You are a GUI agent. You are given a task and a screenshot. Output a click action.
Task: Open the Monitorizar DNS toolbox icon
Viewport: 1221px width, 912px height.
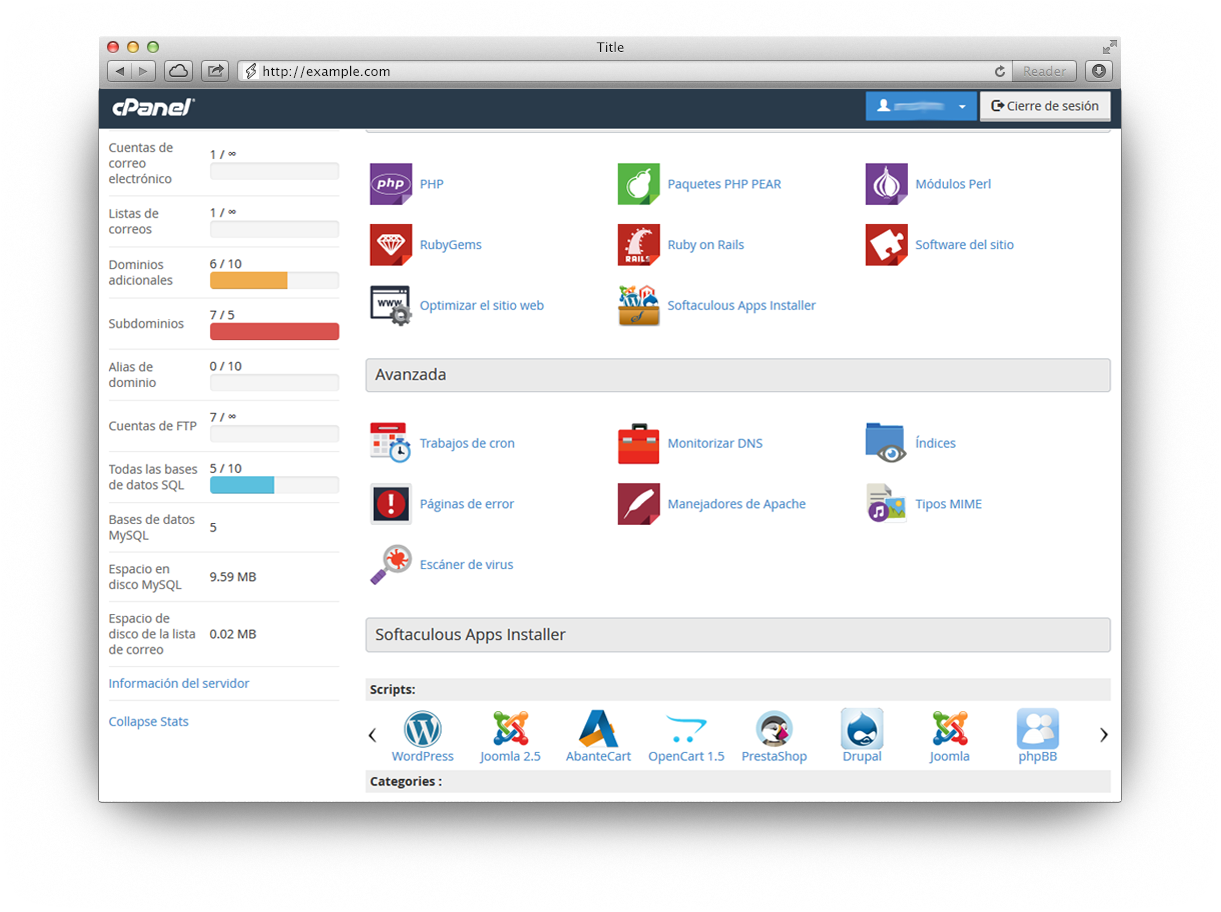(x=638, y=443)
